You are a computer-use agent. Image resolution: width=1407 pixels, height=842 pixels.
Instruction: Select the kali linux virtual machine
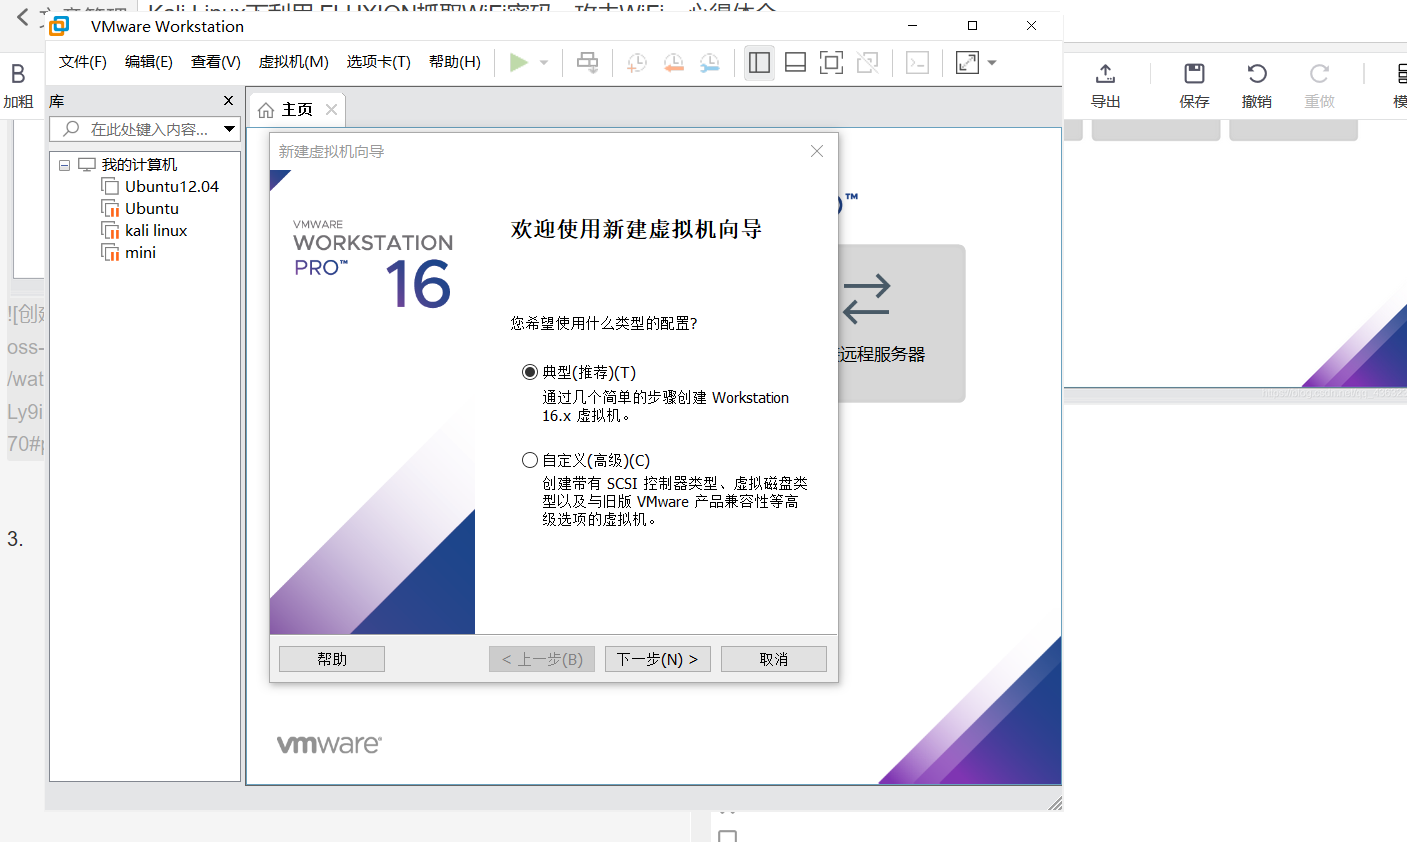tap(154, 230)
